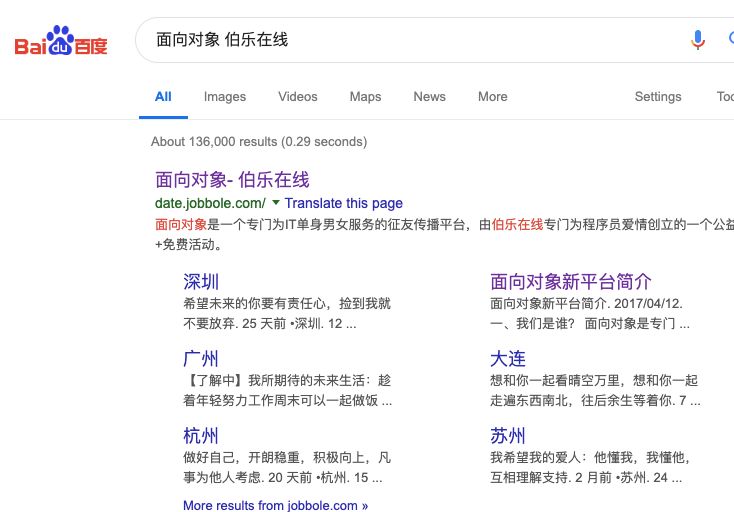Screen dimensions: 734x512
Task: Open the 苏州 sitelink
Action: point(508,436)
